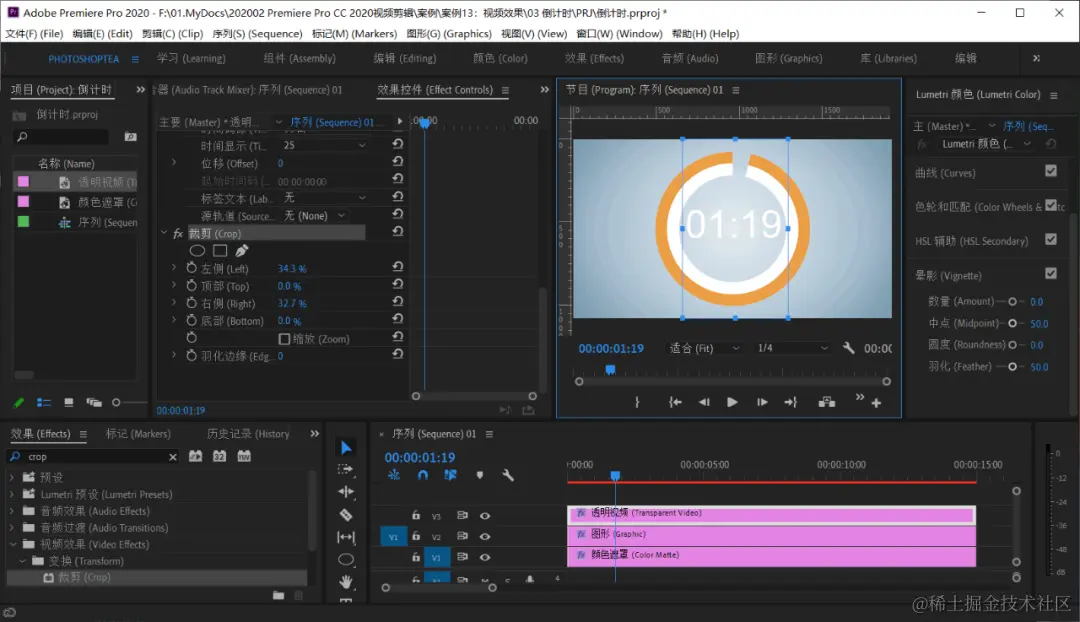
Task: Adjust Vignette Amount (数量) slider
Action: click(1012, 302)
